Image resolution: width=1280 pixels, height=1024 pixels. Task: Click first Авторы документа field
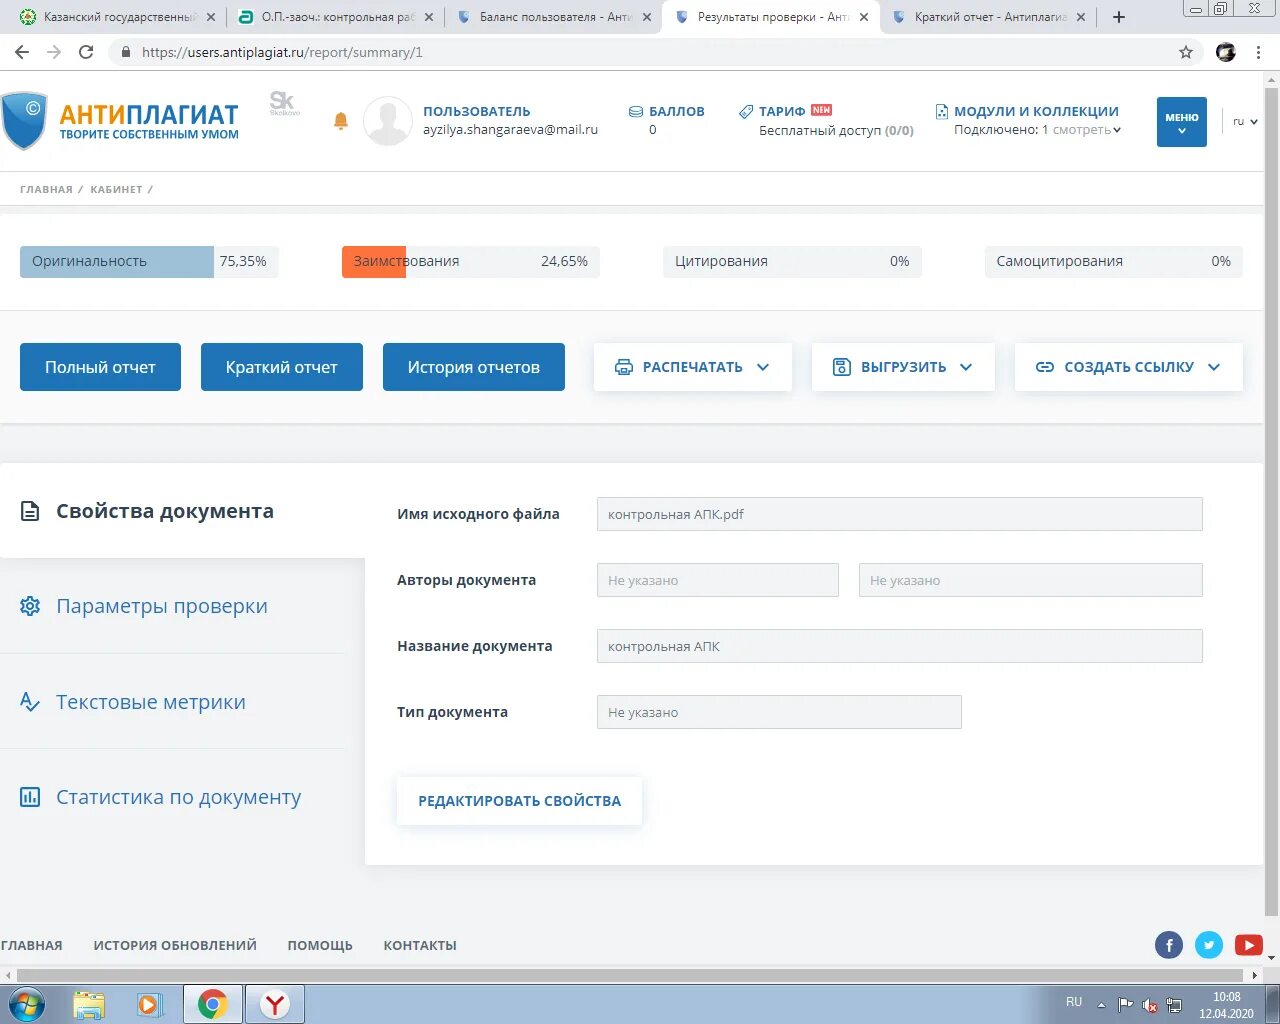[717, 580]
